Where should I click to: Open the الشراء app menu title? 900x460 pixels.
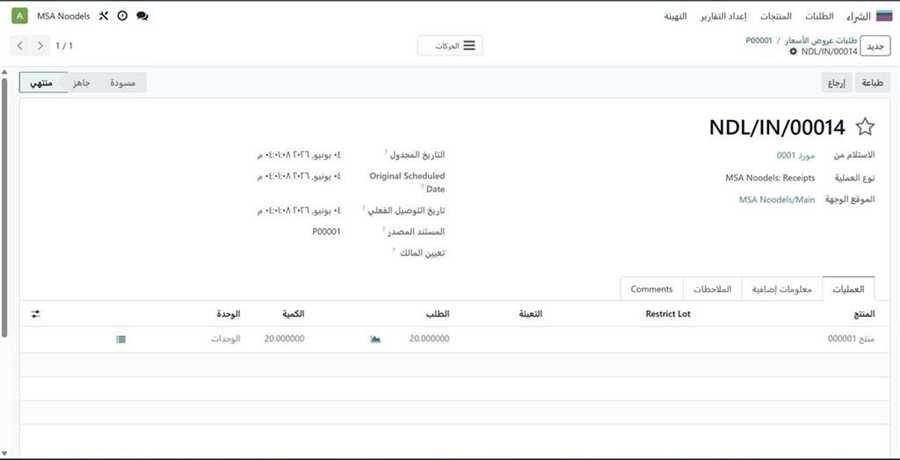coord(858,16)
